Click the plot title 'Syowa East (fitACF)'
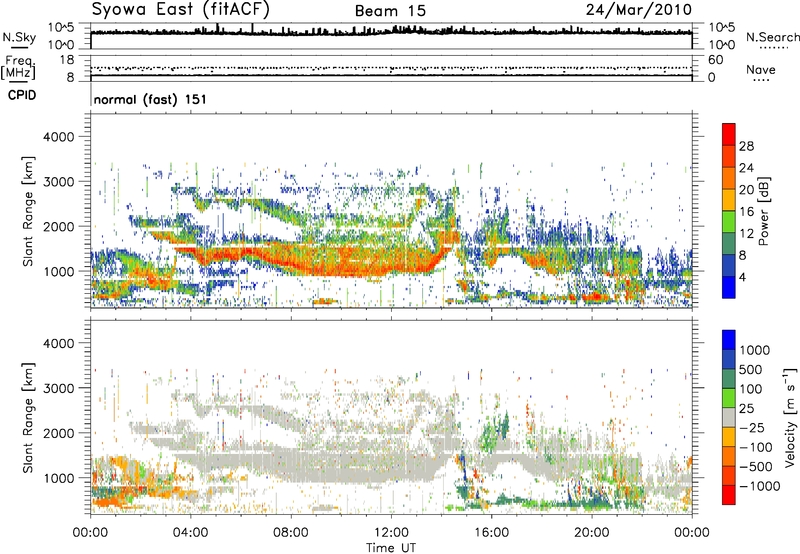This screenshot has height=554, width=800. 180,10
